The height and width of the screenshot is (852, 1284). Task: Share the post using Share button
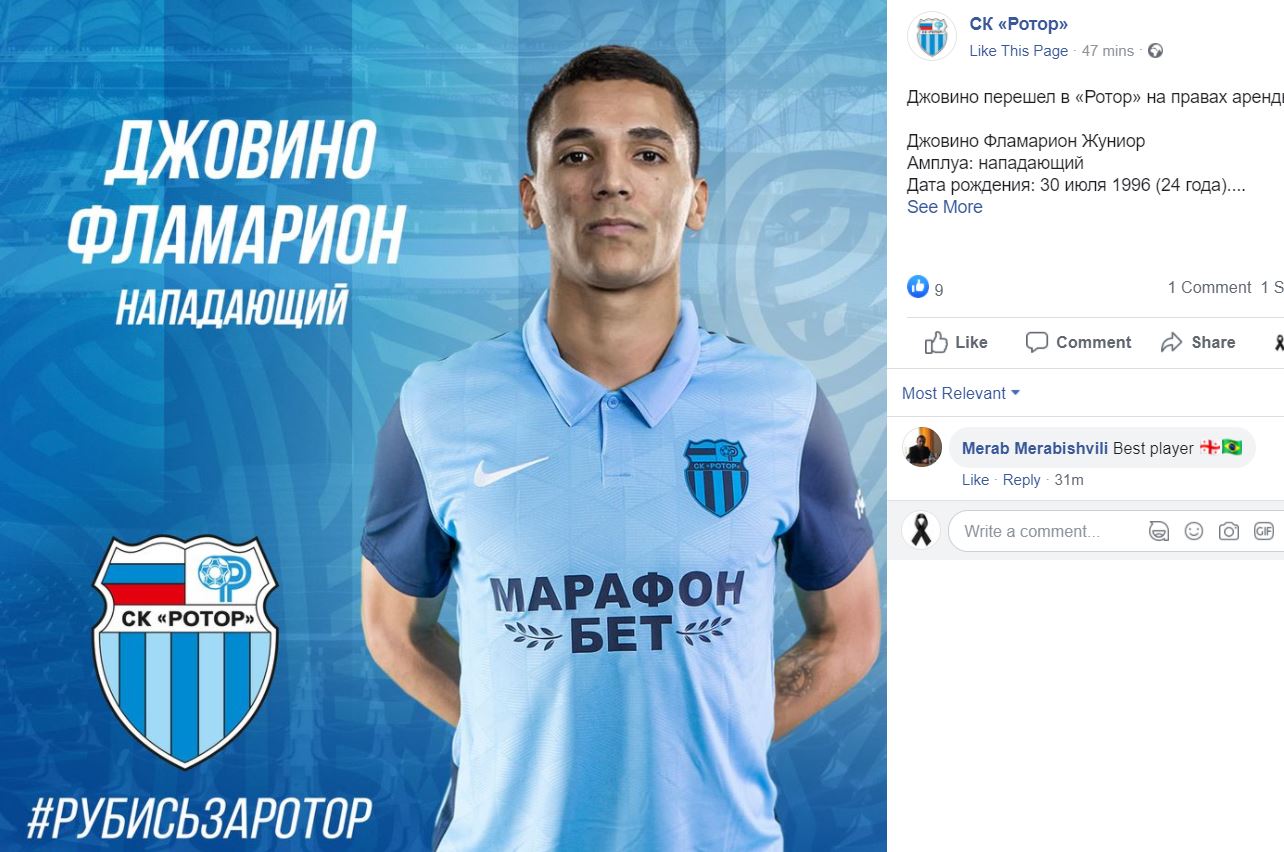(x=1198, y=342)
